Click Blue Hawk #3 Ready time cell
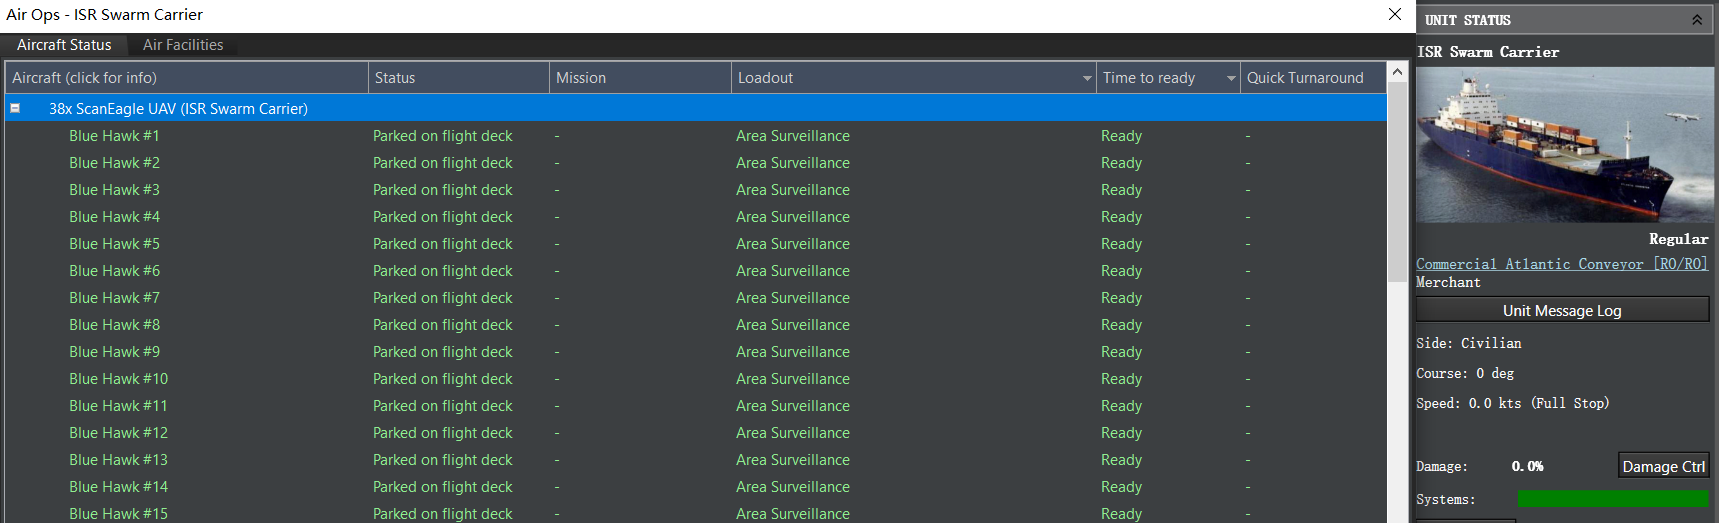This screenshot has height=523, width=1719. click(1121, 190)
